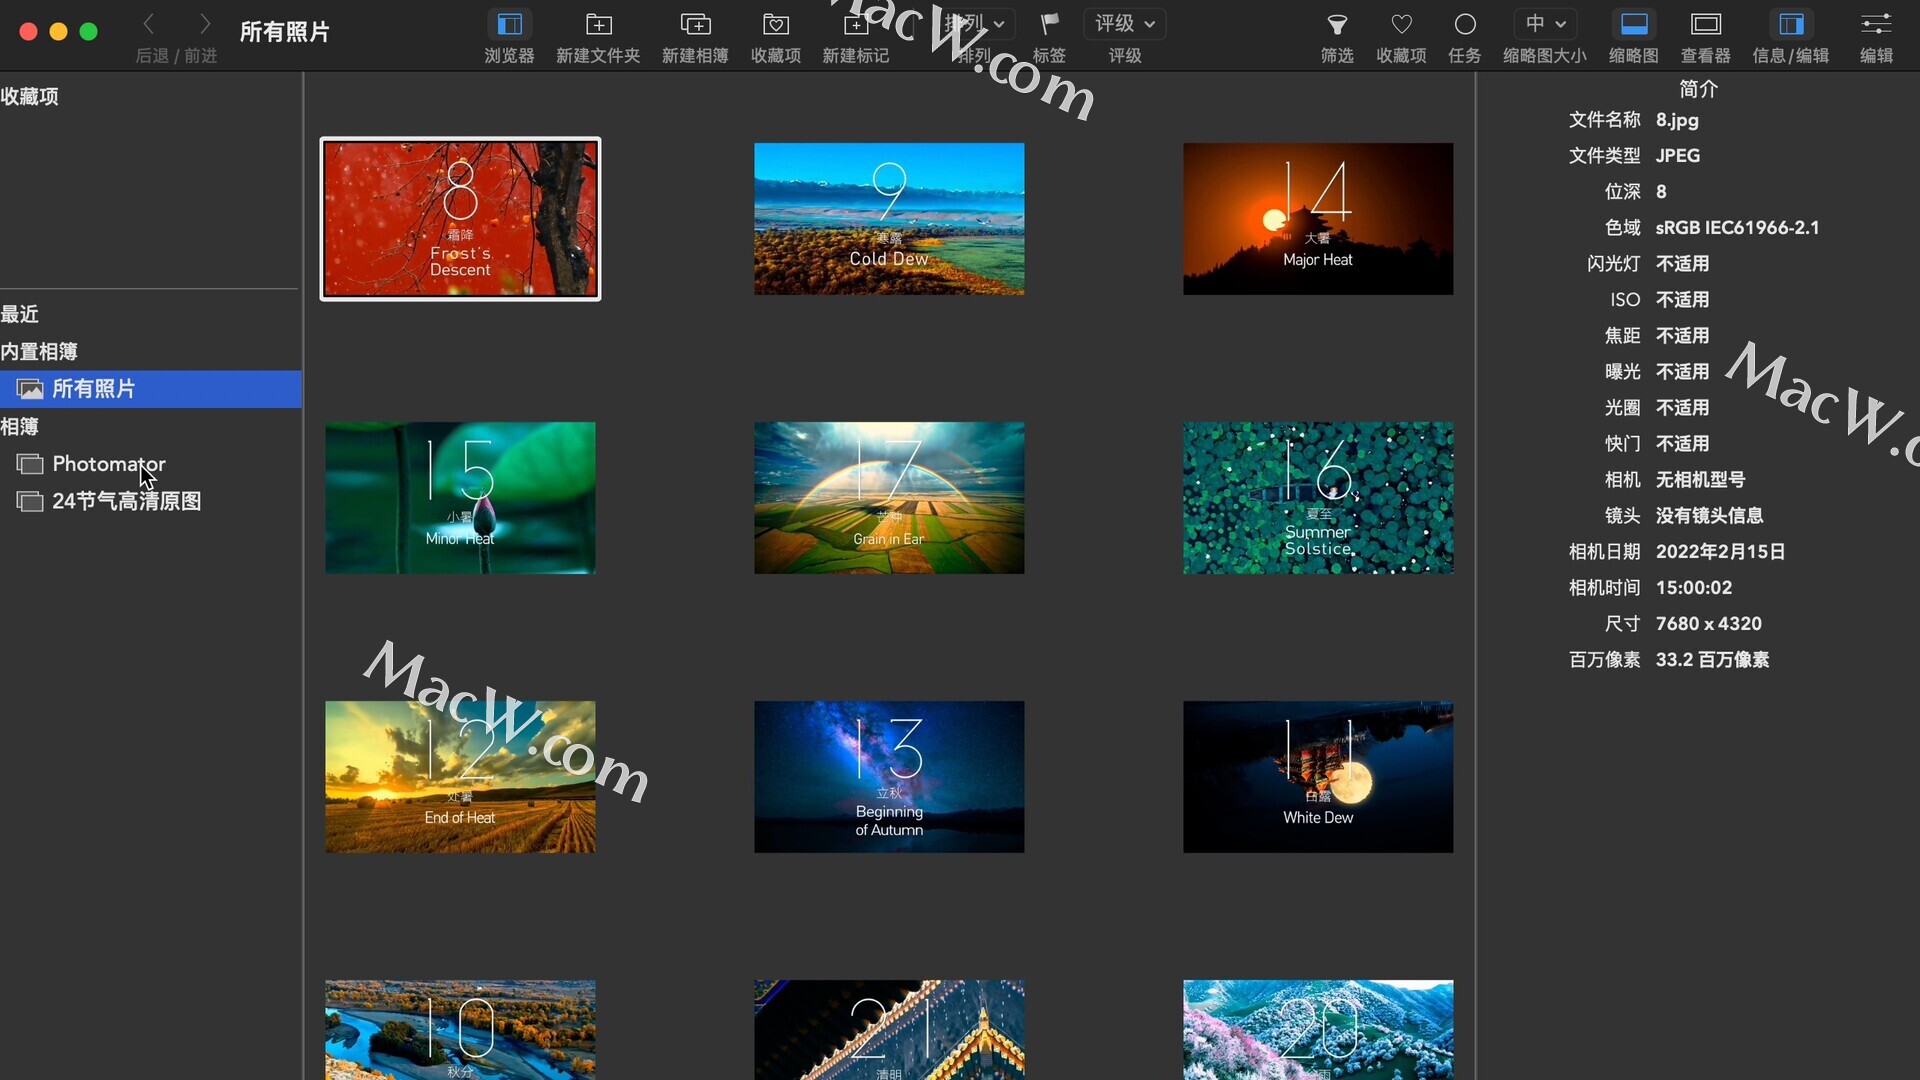Toggle the heart favorites filter

(1401, 24)
